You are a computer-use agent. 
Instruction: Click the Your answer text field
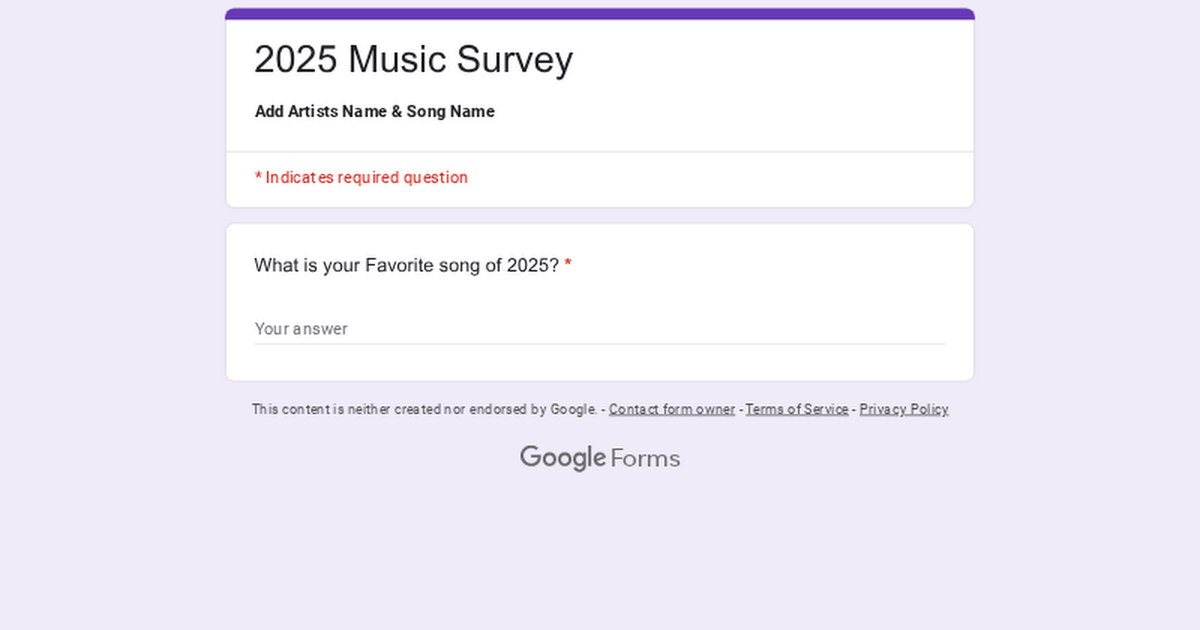600,328
